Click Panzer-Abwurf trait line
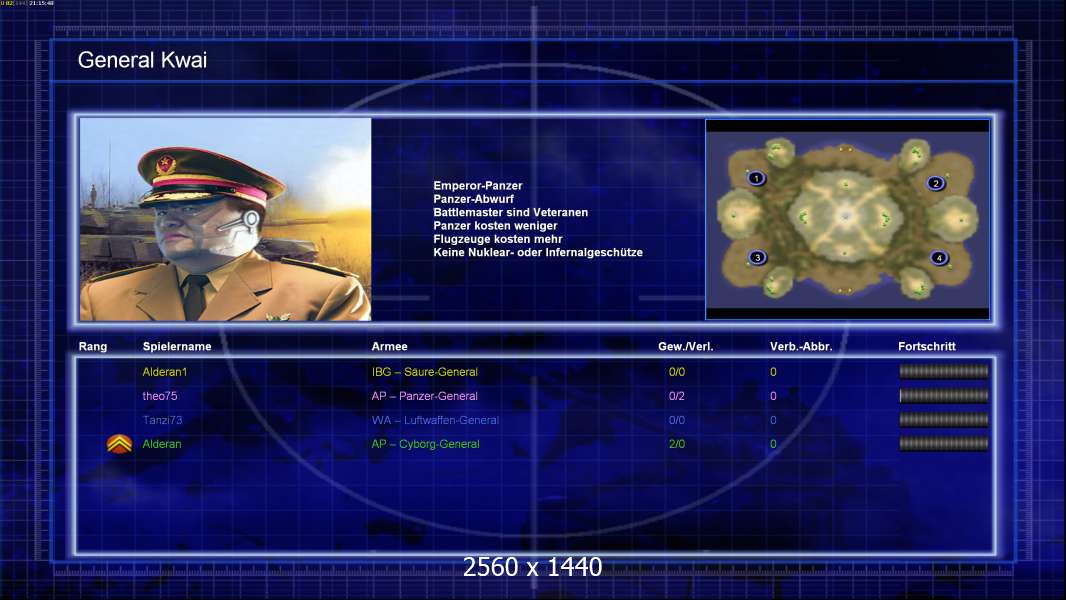Viewport: 1066px width, 600px height. pos(473,199)
